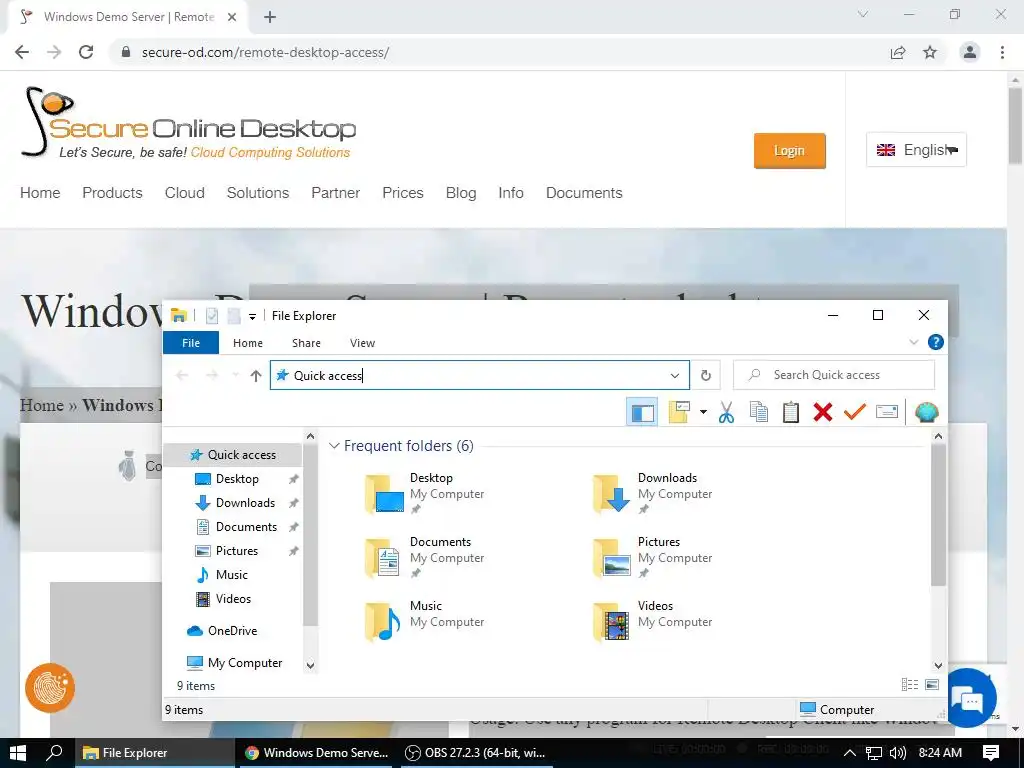
Task: Open Blog in website navigation
Action: coord(461,193)
